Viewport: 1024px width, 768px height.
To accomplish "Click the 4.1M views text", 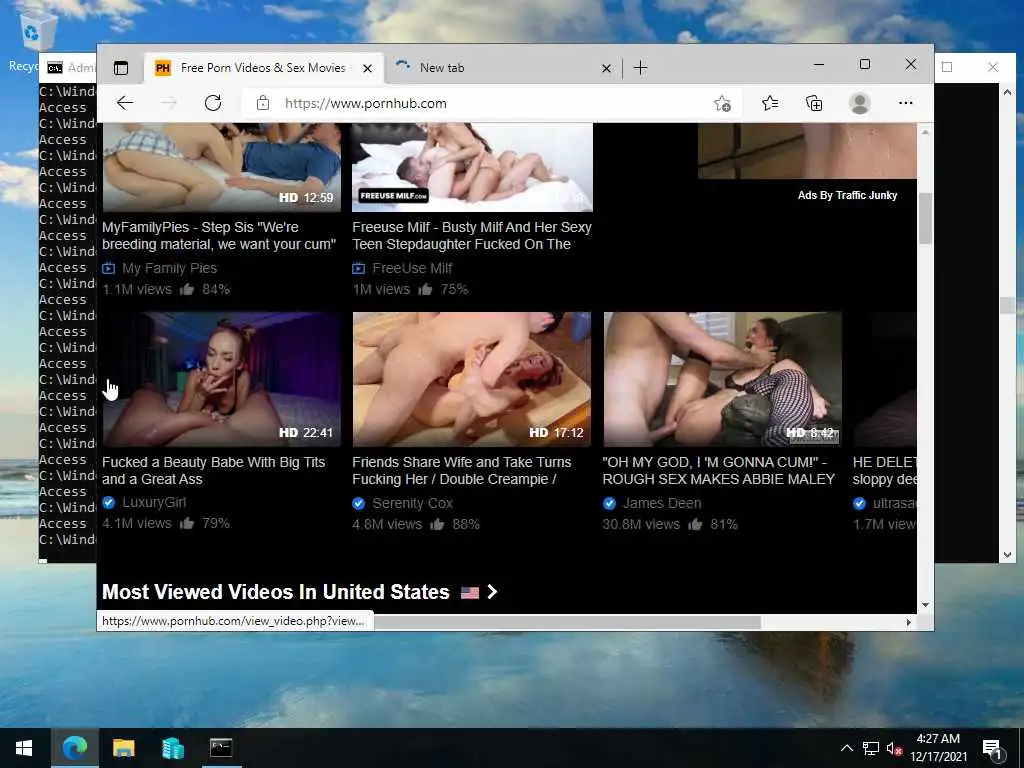I will (136, 523).
